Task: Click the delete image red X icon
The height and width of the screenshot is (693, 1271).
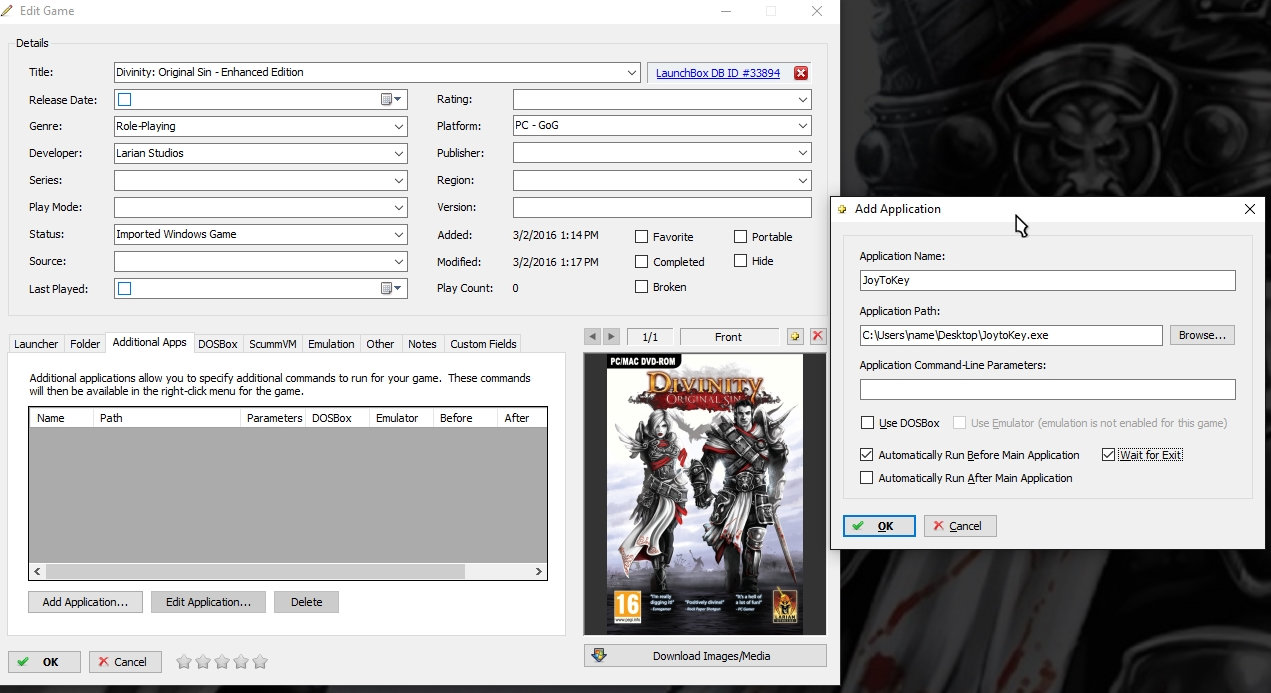Action: coord(818,337)
